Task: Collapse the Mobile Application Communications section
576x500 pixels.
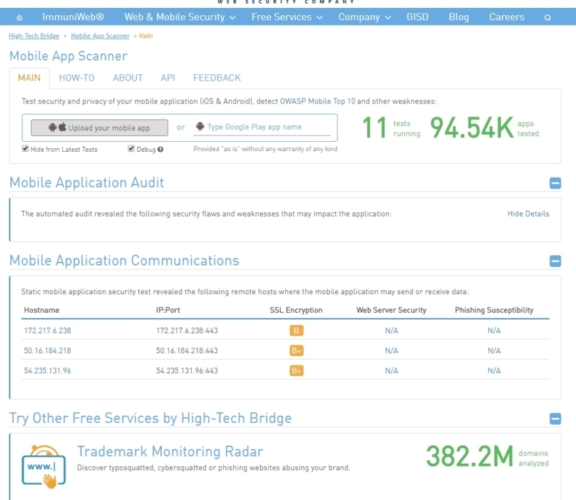Action: tap(555, 261)
